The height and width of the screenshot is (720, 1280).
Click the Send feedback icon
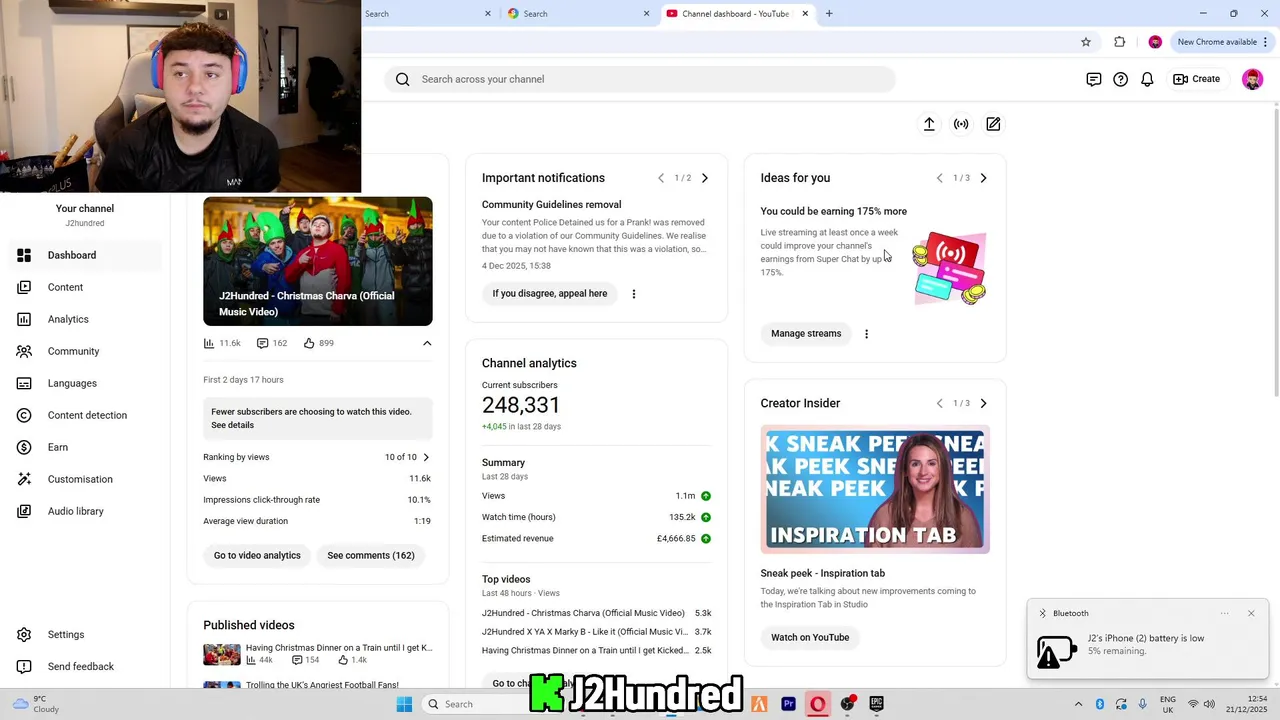pyautogui.click(x=25, y=666)
